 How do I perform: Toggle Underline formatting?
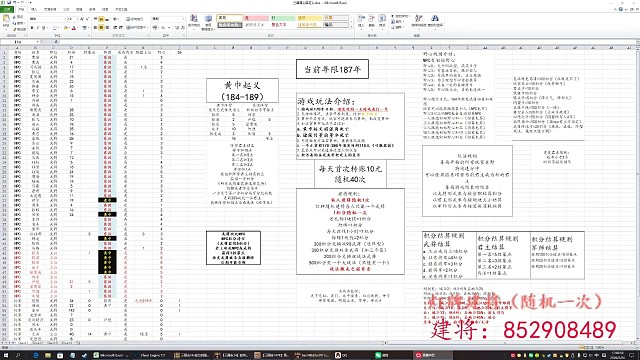43,28
